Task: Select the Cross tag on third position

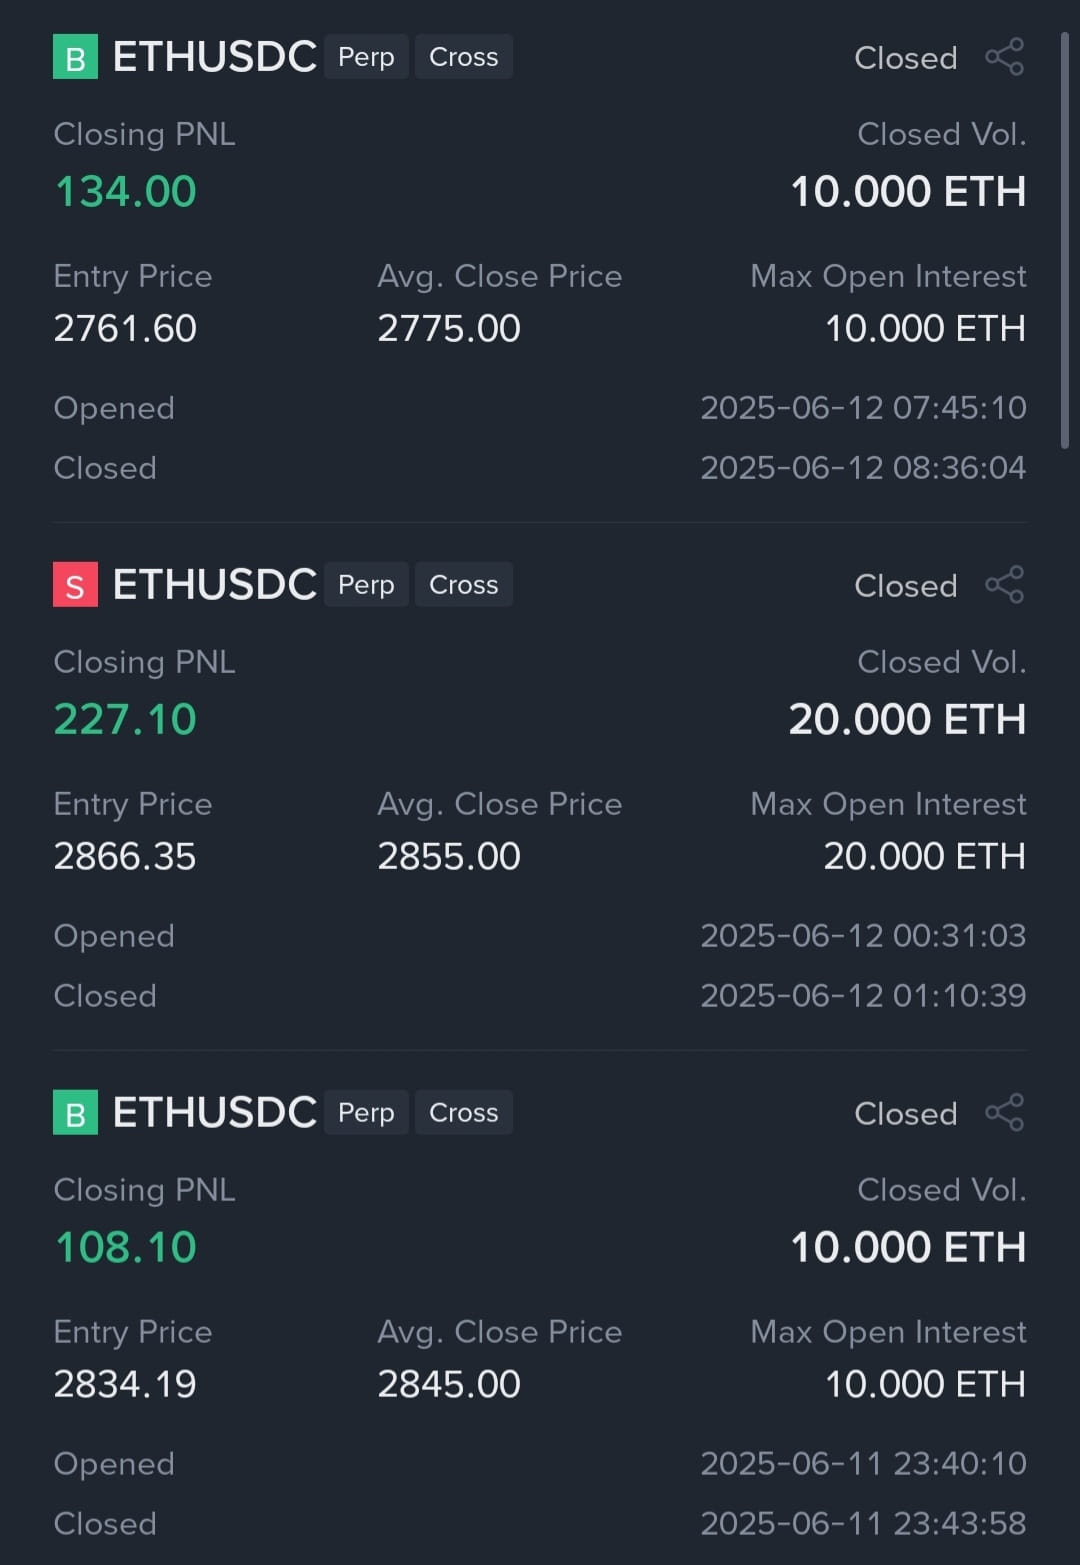Action: pos(464,1113)
